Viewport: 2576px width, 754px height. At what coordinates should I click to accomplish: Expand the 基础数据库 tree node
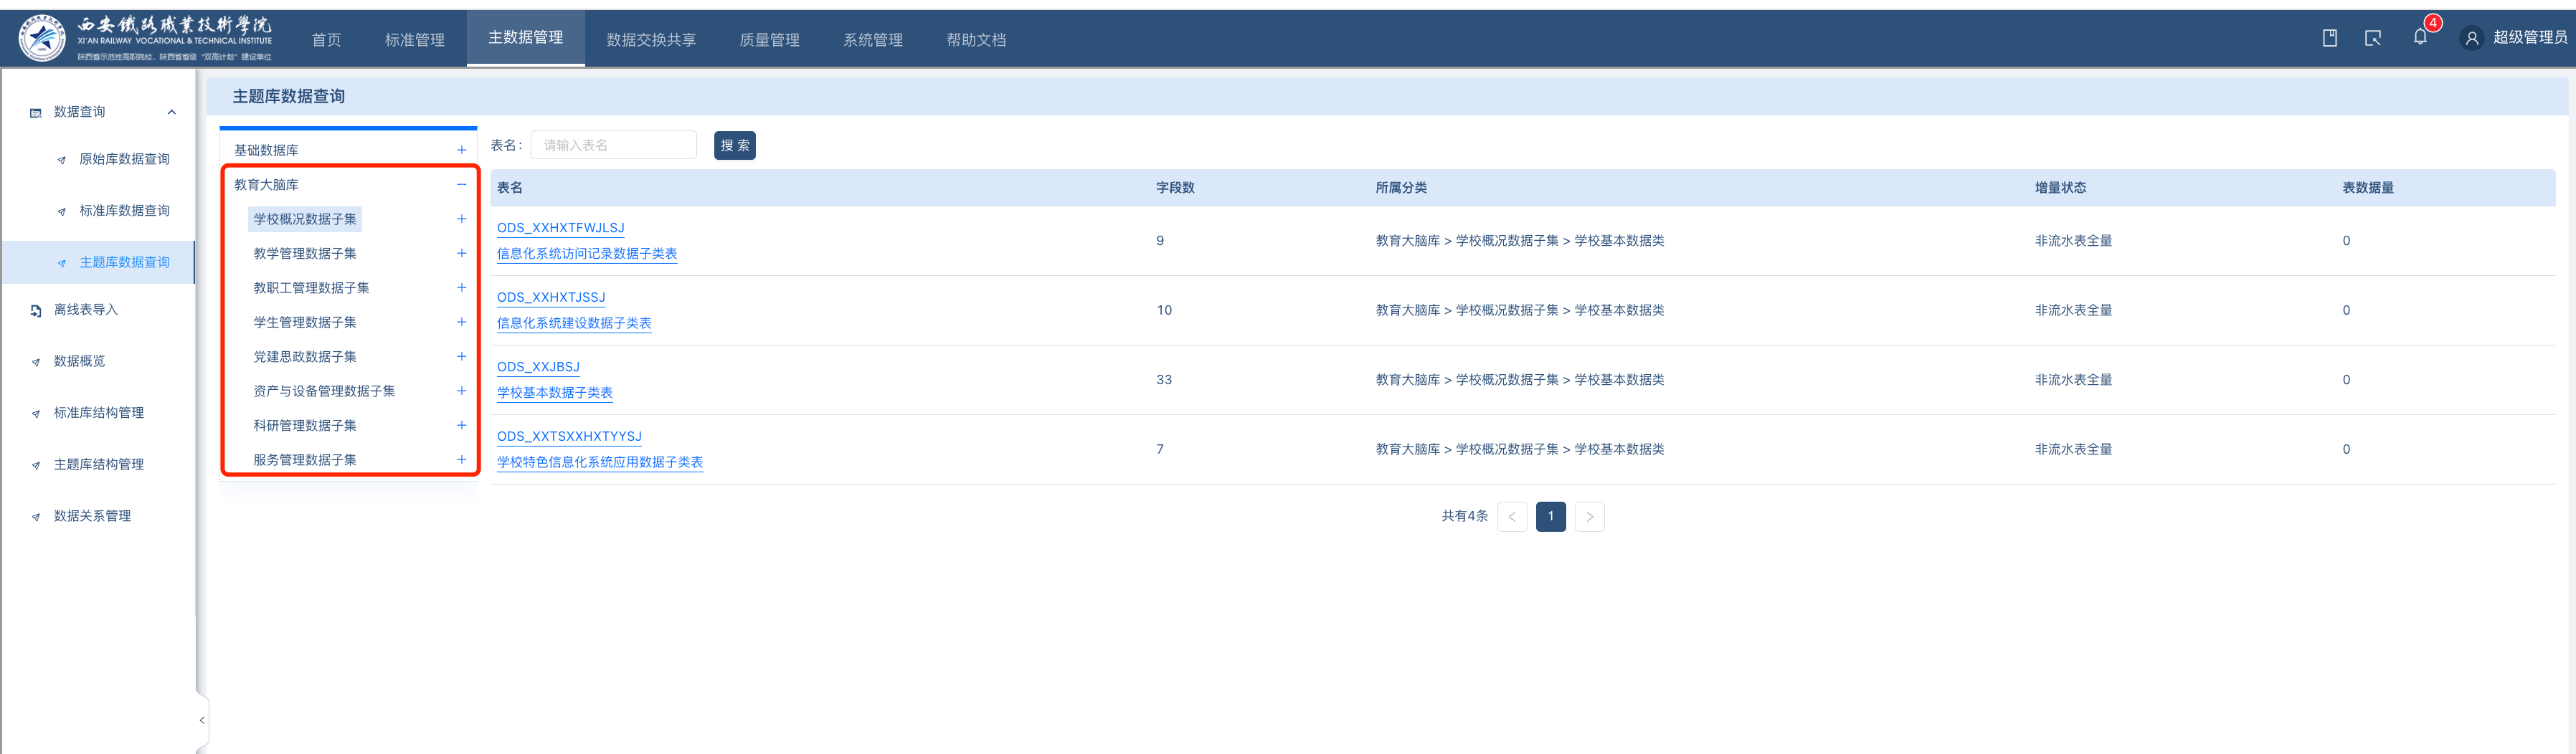461,150
